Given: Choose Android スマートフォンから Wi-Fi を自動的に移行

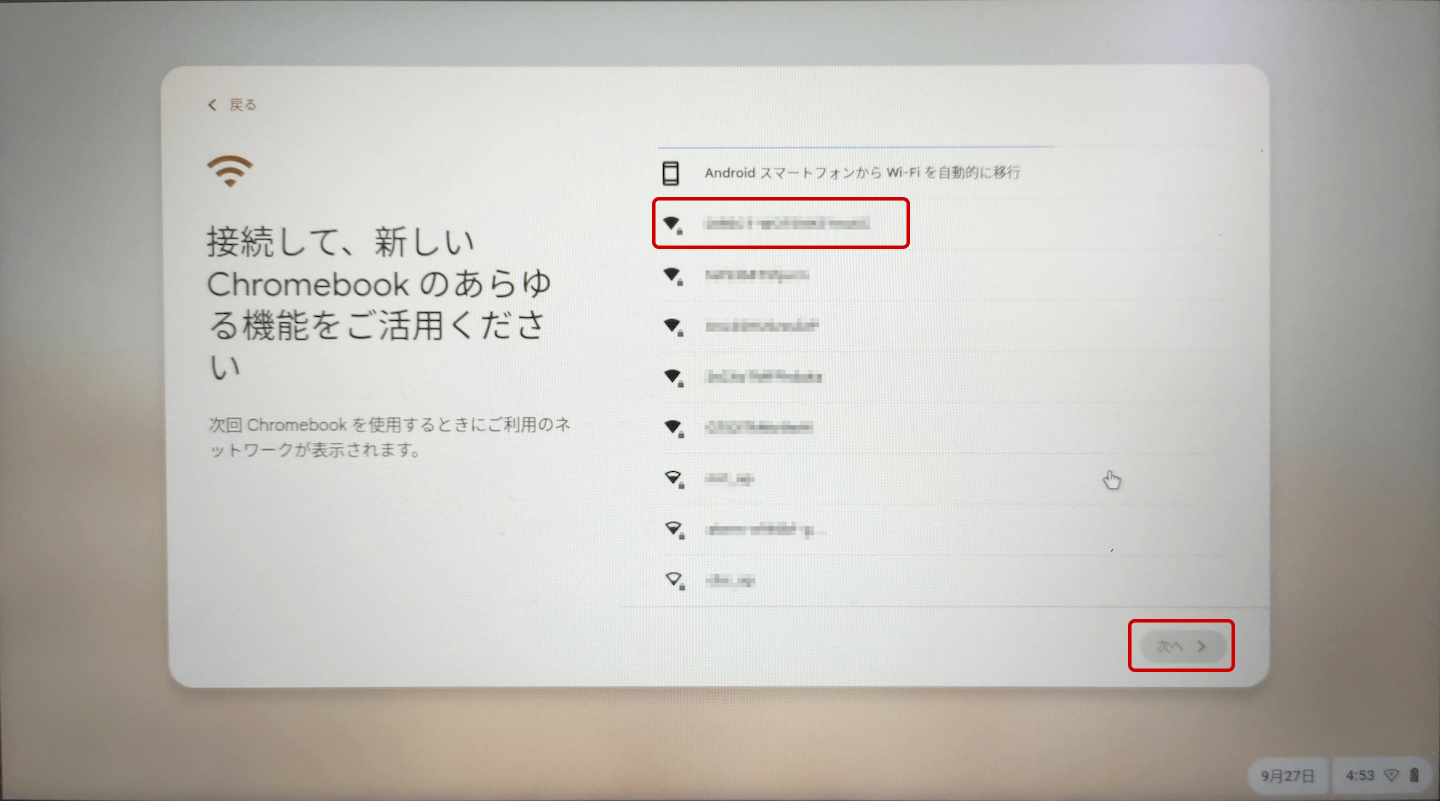Looking at the screenshot, I should (862, 173).
